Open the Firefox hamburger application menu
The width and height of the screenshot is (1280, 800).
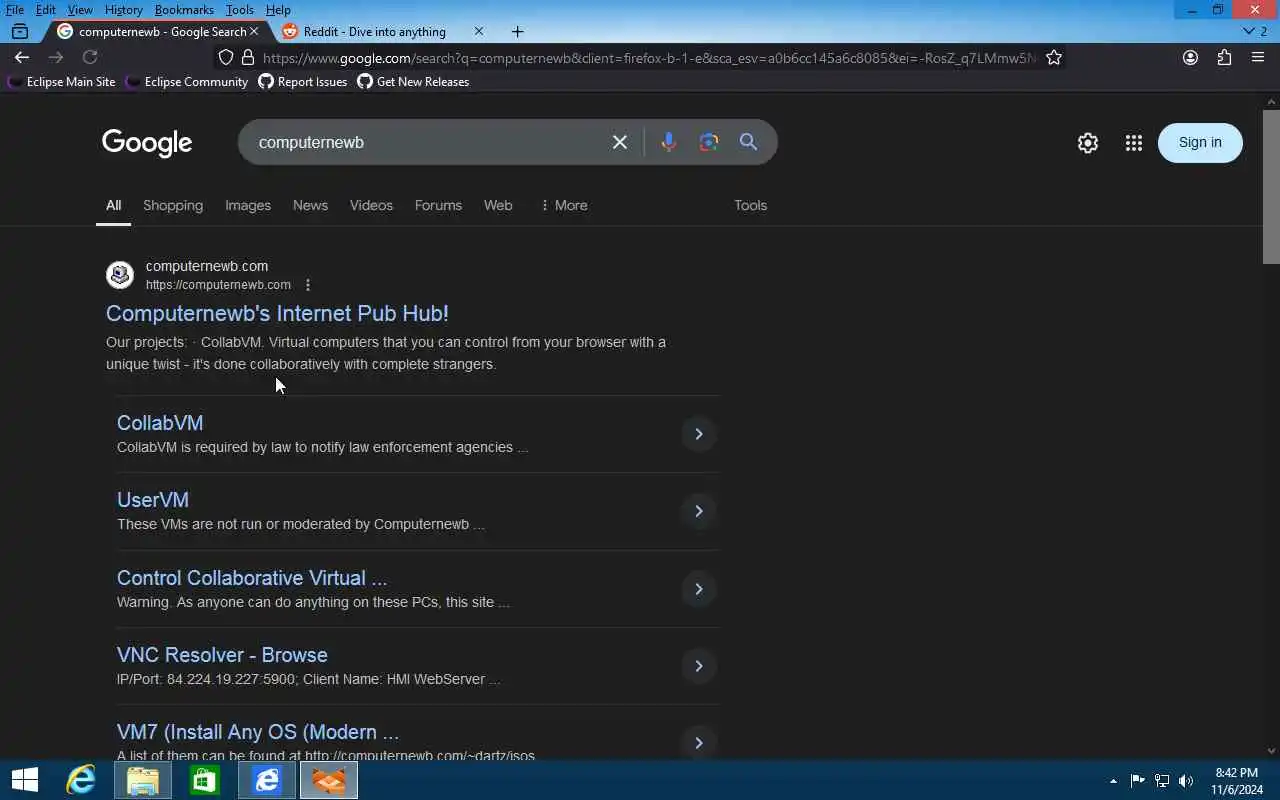(x=1258, y=57)
